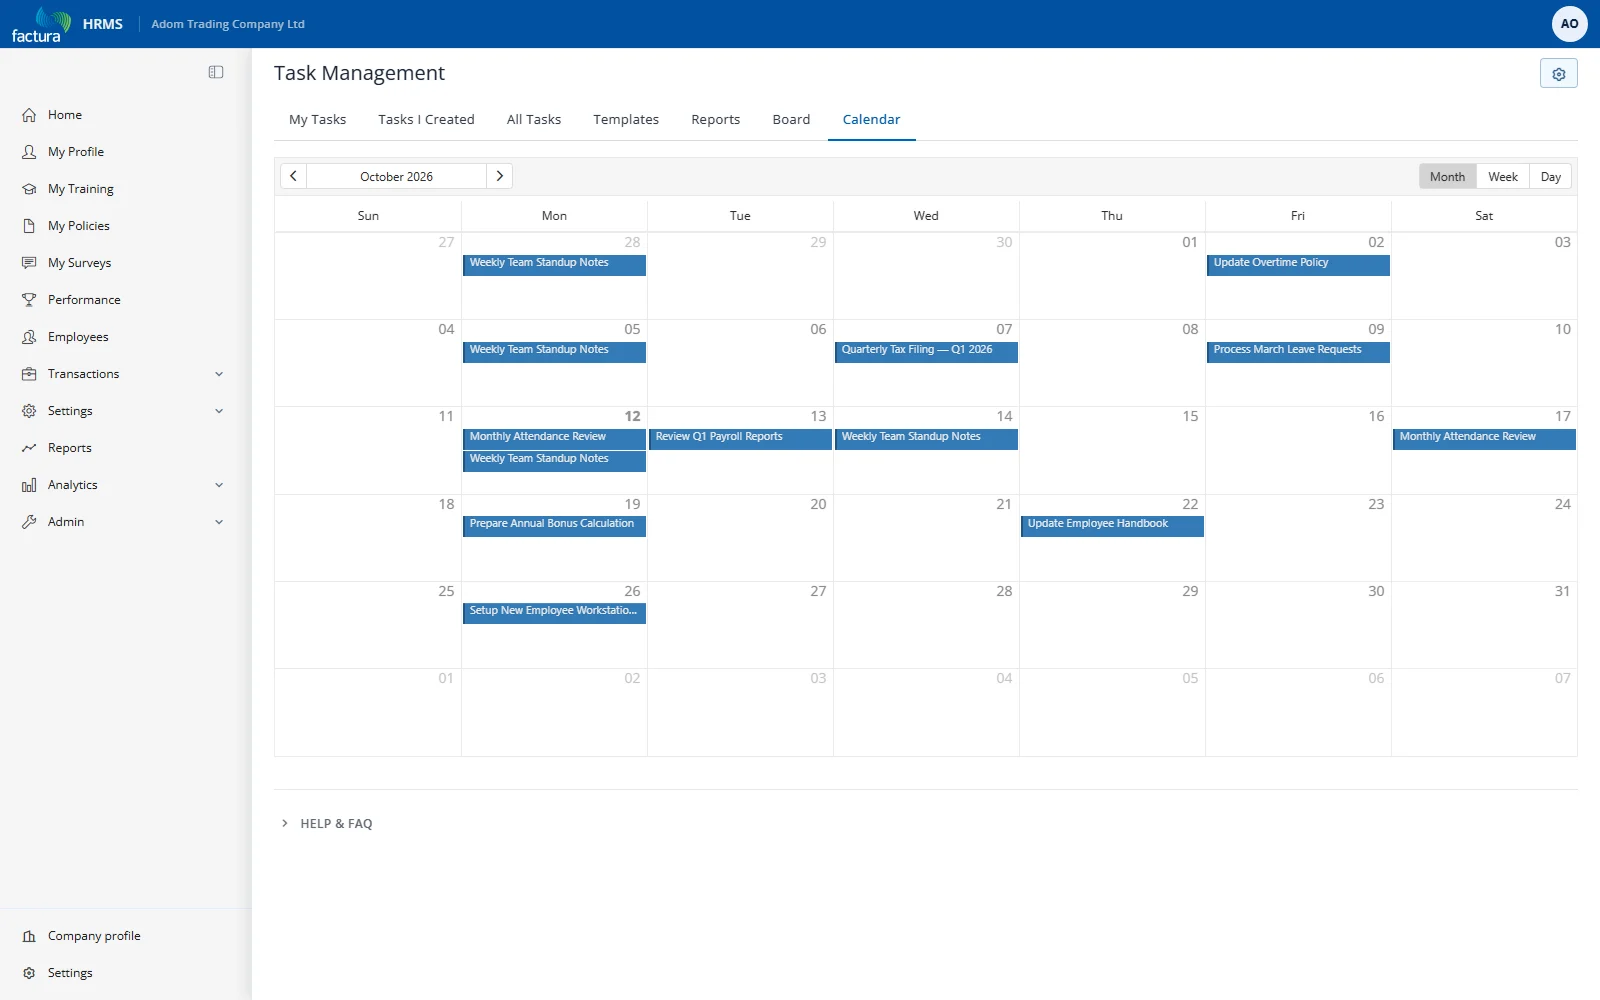Open Quarterly Tax Filing — Q1 2026 event
This screenshot has height=1000, width=1600.
pyautogui.click(x=926, y=351)
